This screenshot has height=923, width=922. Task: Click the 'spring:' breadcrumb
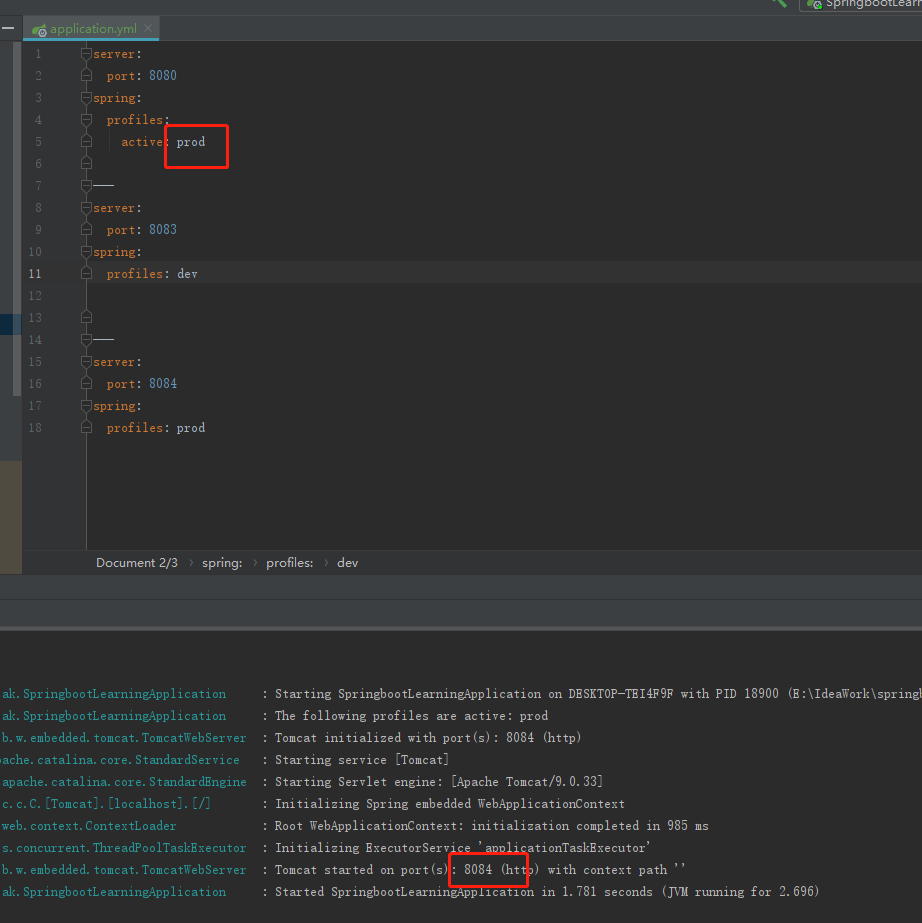click(222, 563)
